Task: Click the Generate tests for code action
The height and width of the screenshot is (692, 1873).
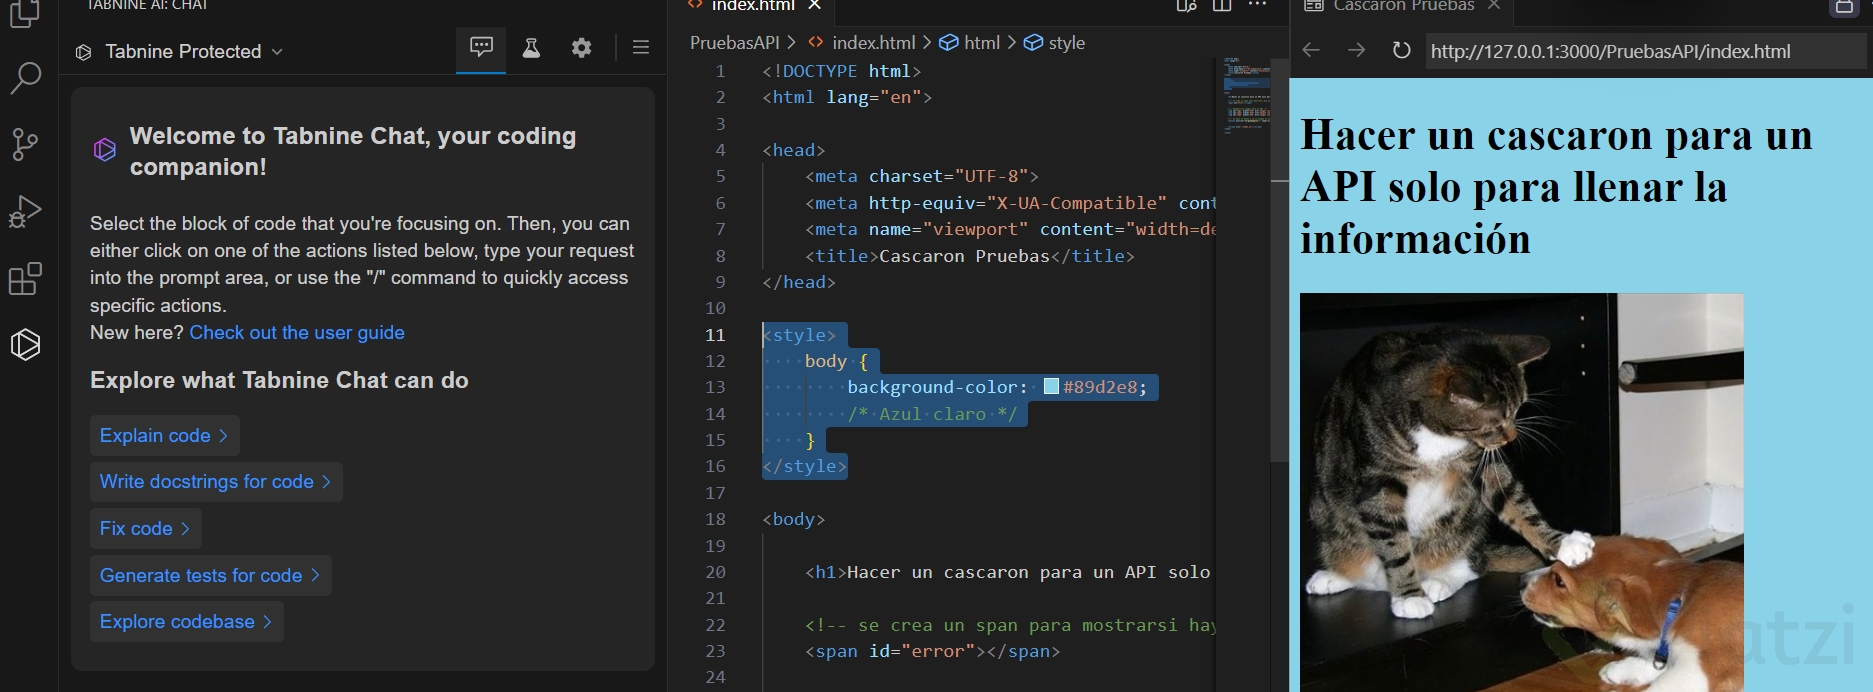Action: click(x=210, y=575)
